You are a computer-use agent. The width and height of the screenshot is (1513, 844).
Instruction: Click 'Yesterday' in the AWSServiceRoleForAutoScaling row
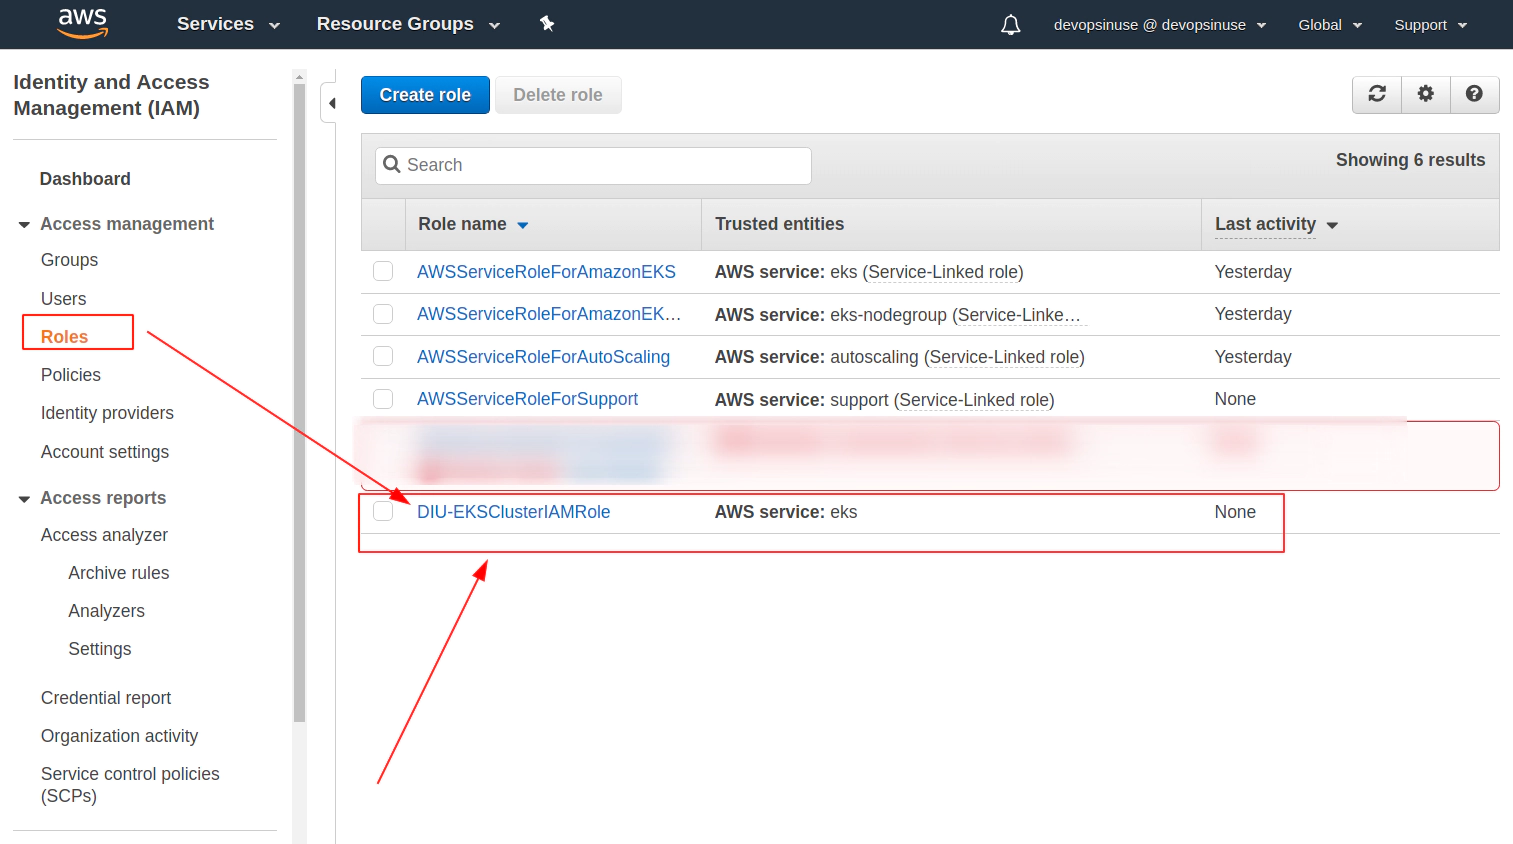[x=1253, y=357]
